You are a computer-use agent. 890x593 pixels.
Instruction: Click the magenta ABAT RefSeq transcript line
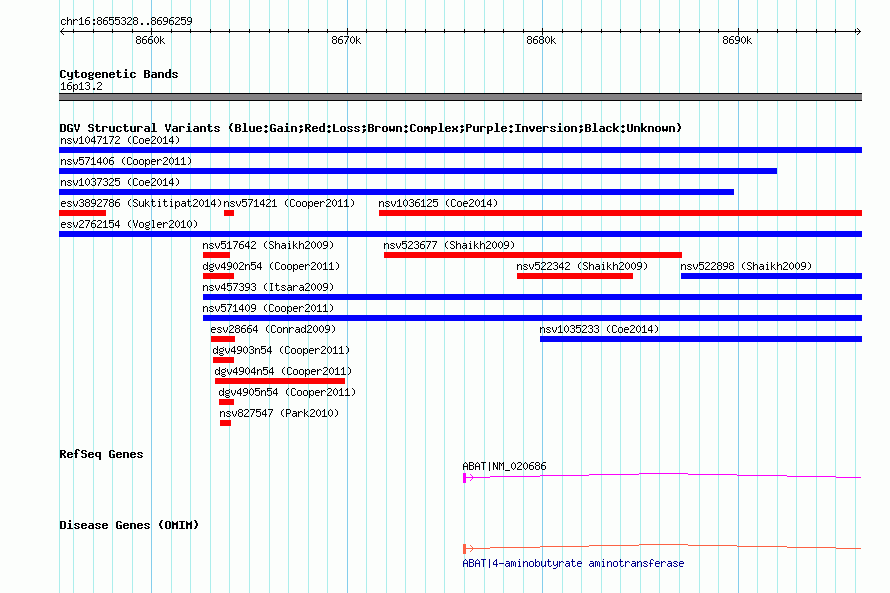click(664, 476)
